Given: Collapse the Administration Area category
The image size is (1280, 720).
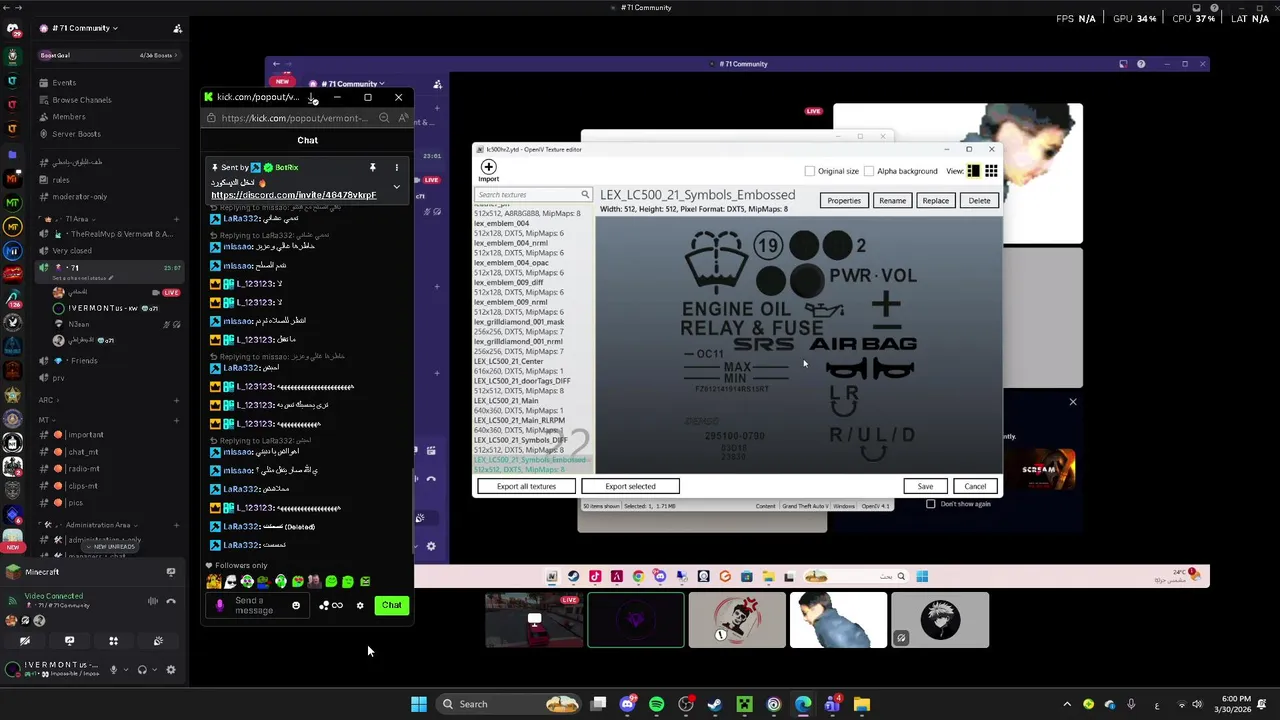Looking at the screenshot, I should click(90, 525).
